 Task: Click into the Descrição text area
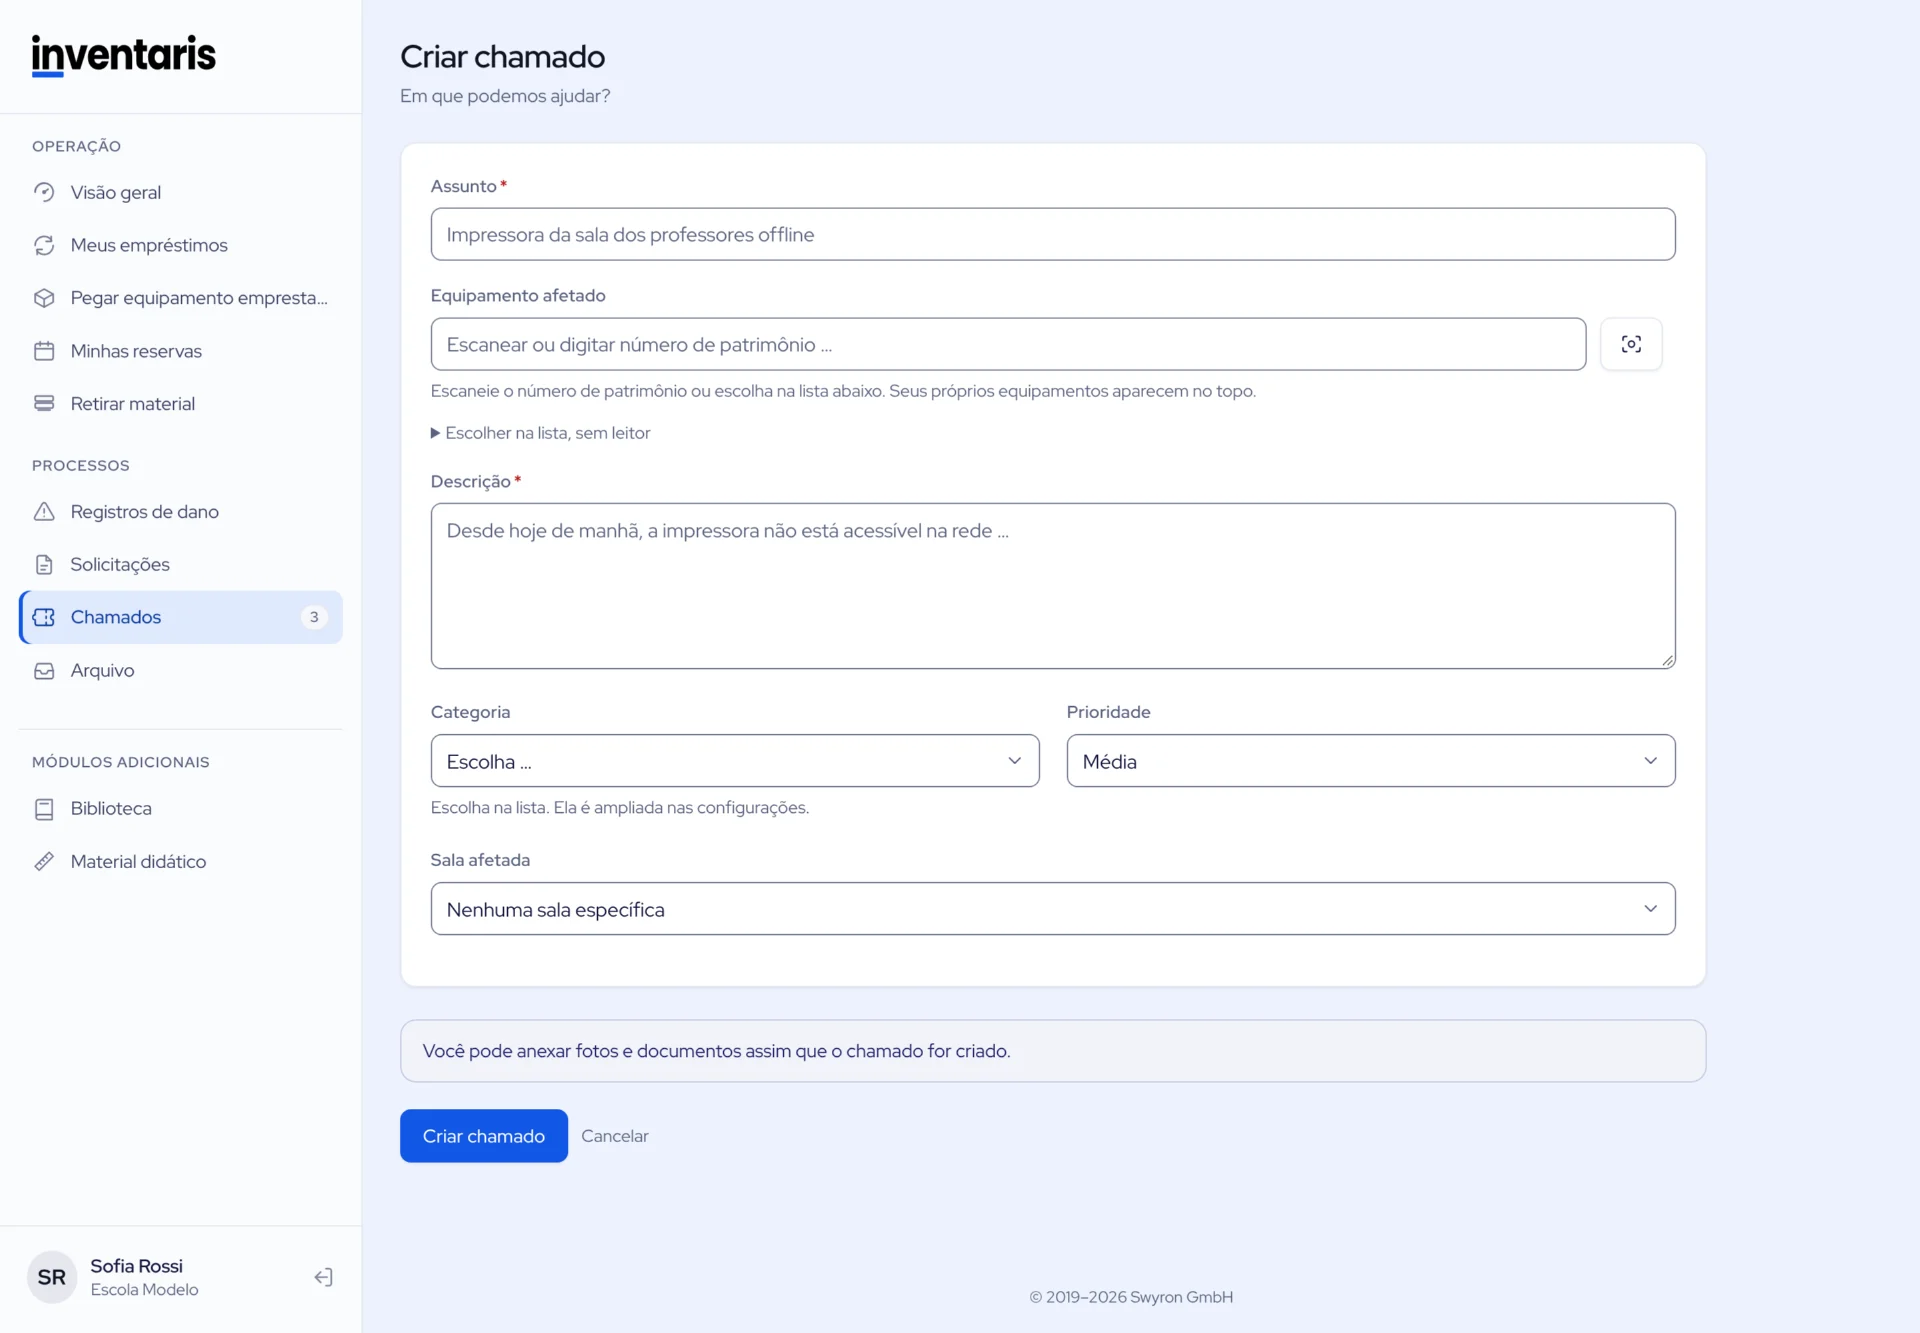[x=1053, y=586]
